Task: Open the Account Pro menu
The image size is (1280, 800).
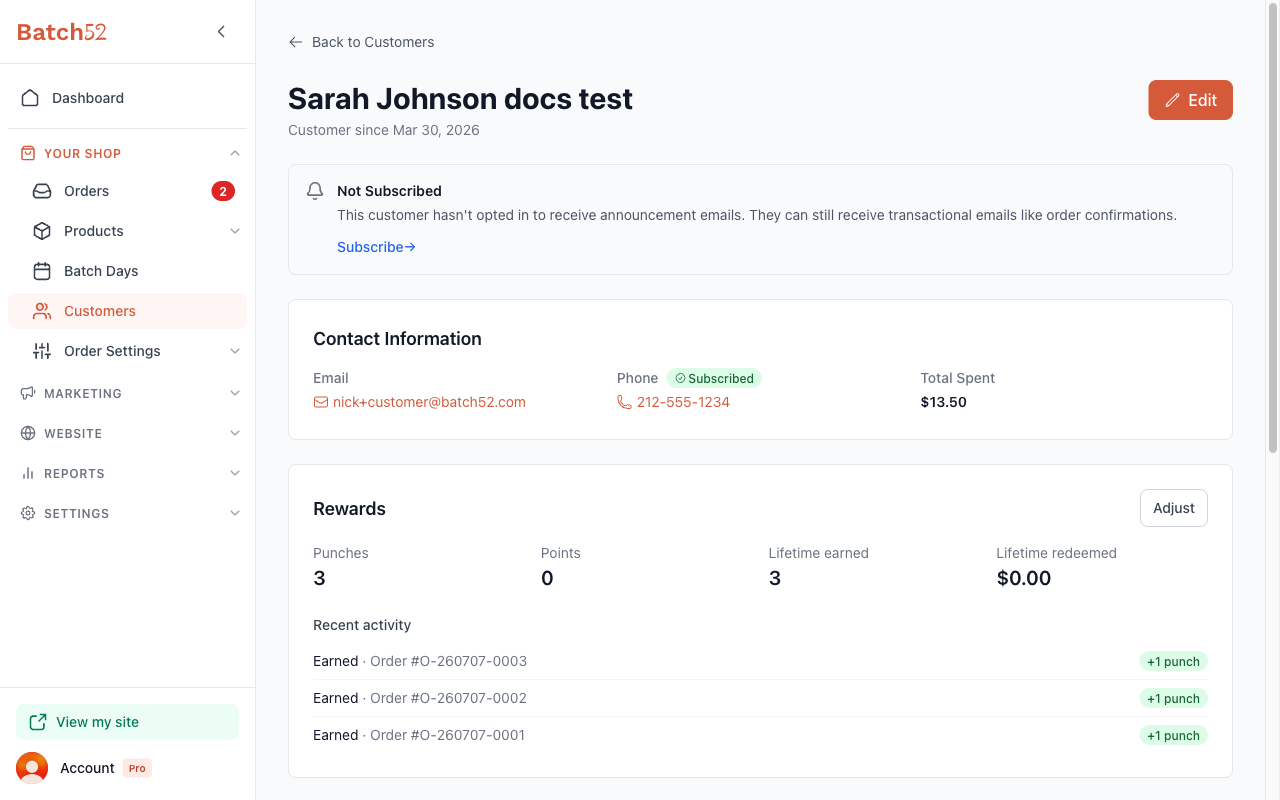Action: [127, 768]
